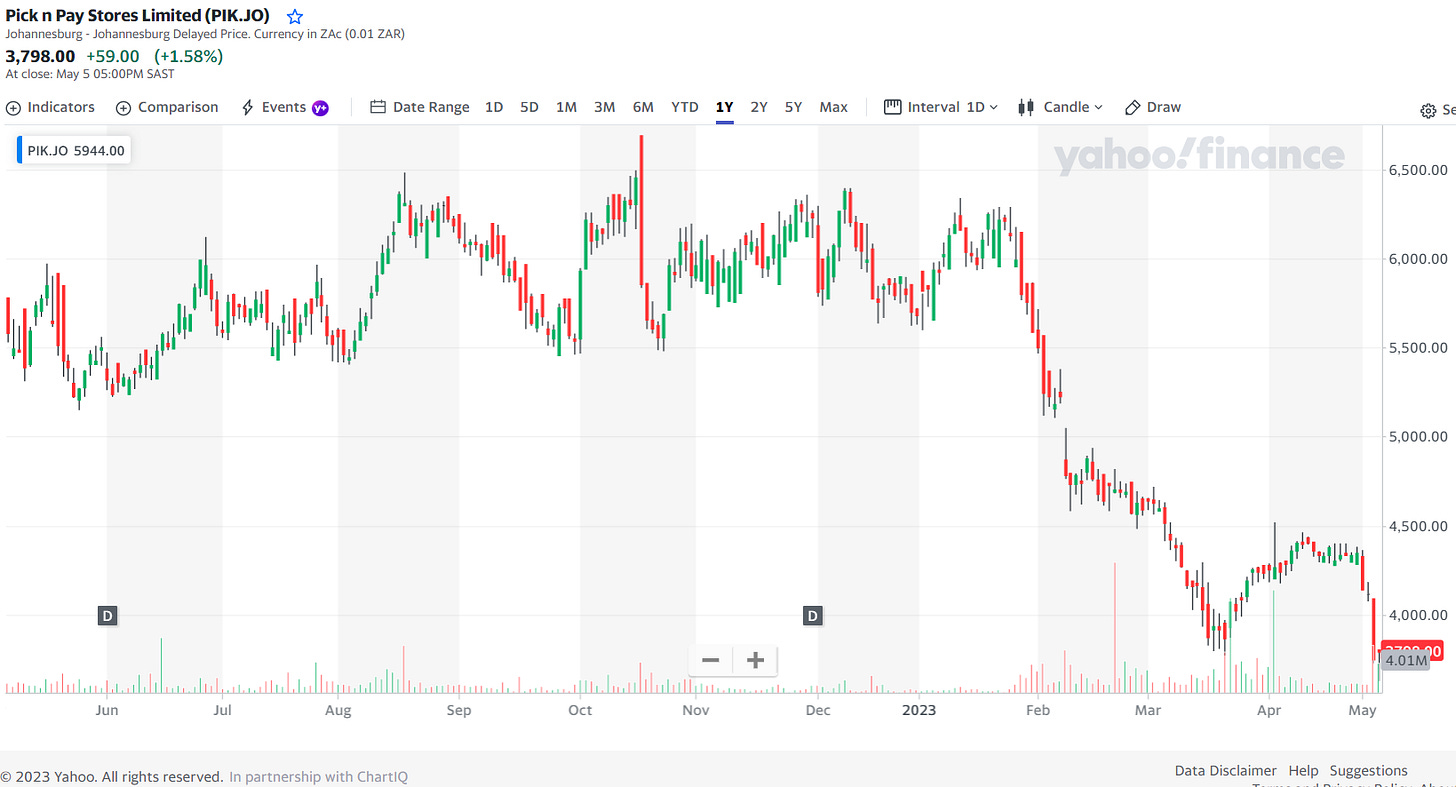
Task: Select the YTD range
Action: 685,107
